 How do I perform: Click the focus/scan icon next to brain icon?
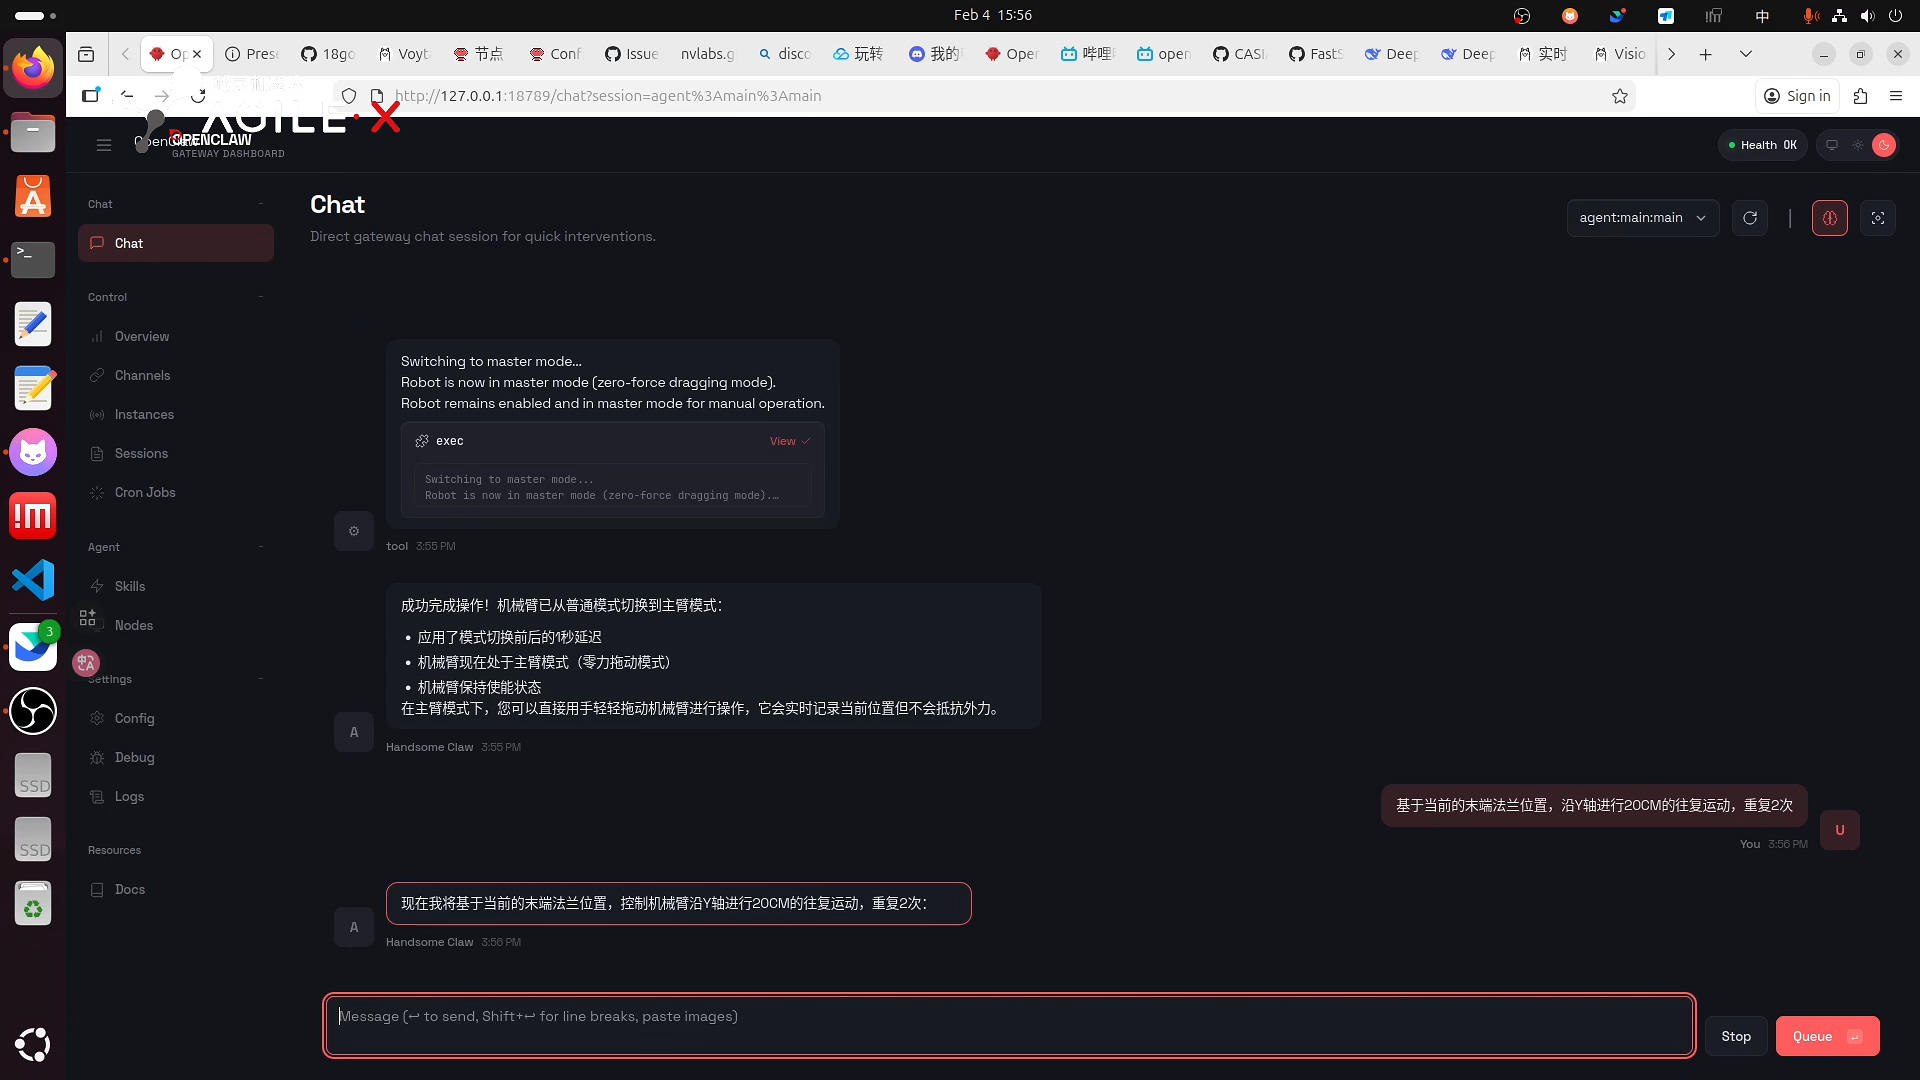pos(1878,218)
